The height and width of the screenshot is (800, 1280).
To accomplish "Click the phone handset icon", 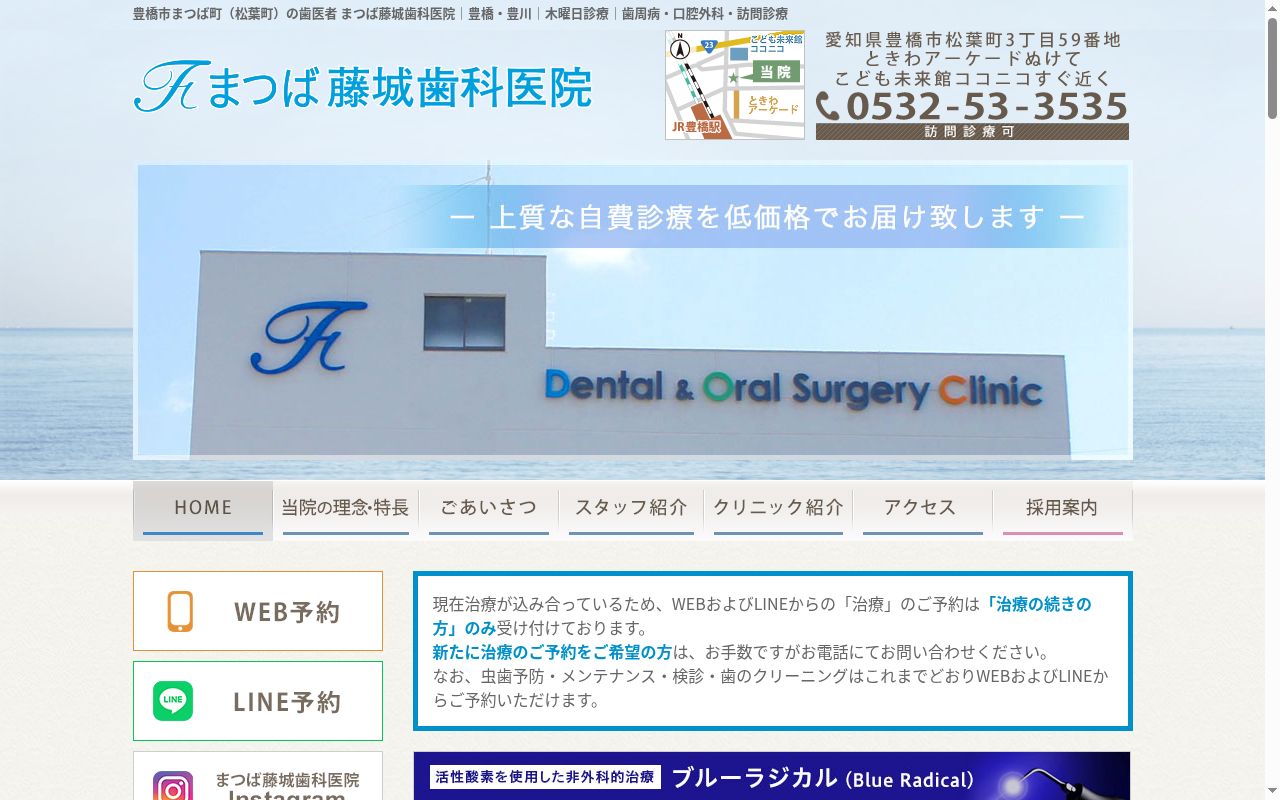I will tap(828, 106).
